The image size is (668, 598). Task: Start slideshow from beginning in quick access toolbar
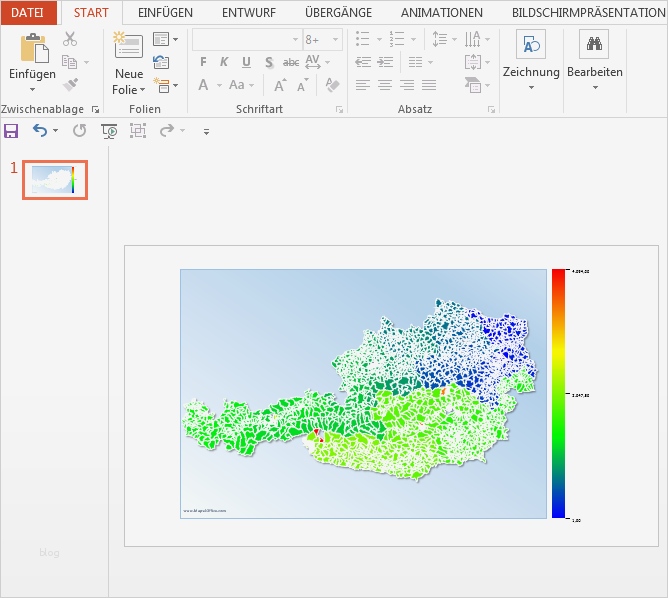coord(109,130)
